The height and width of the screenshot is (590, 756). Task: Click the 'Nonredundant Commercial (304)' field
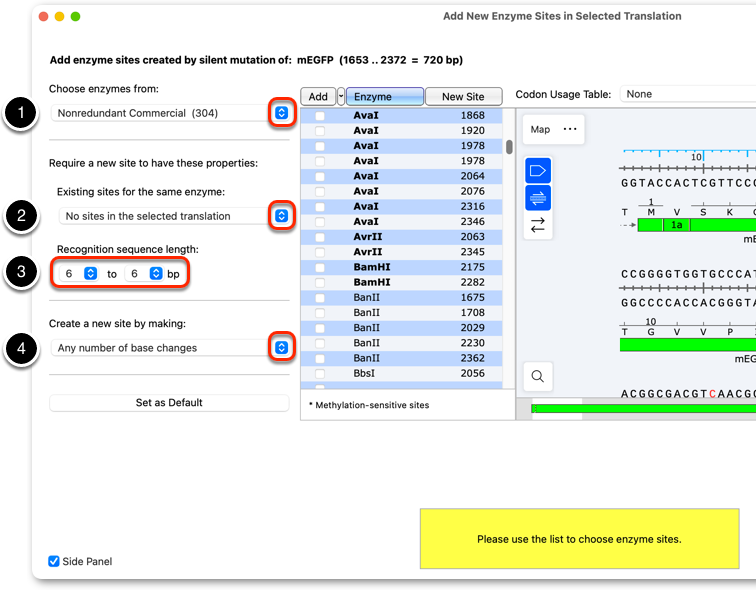(162, 113)
